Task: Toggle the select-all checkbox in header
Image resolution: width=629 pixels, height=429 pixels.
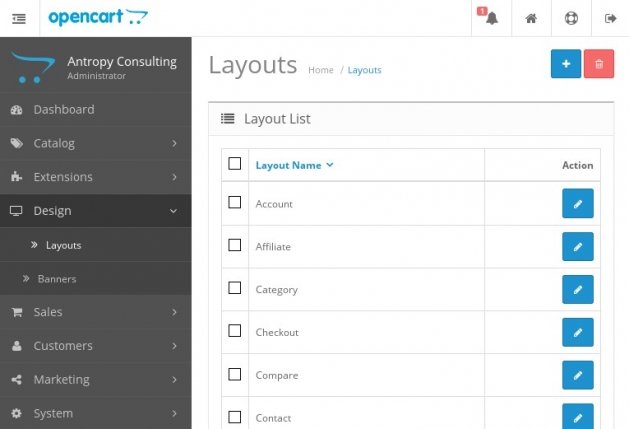Action: tap(235, 164)
